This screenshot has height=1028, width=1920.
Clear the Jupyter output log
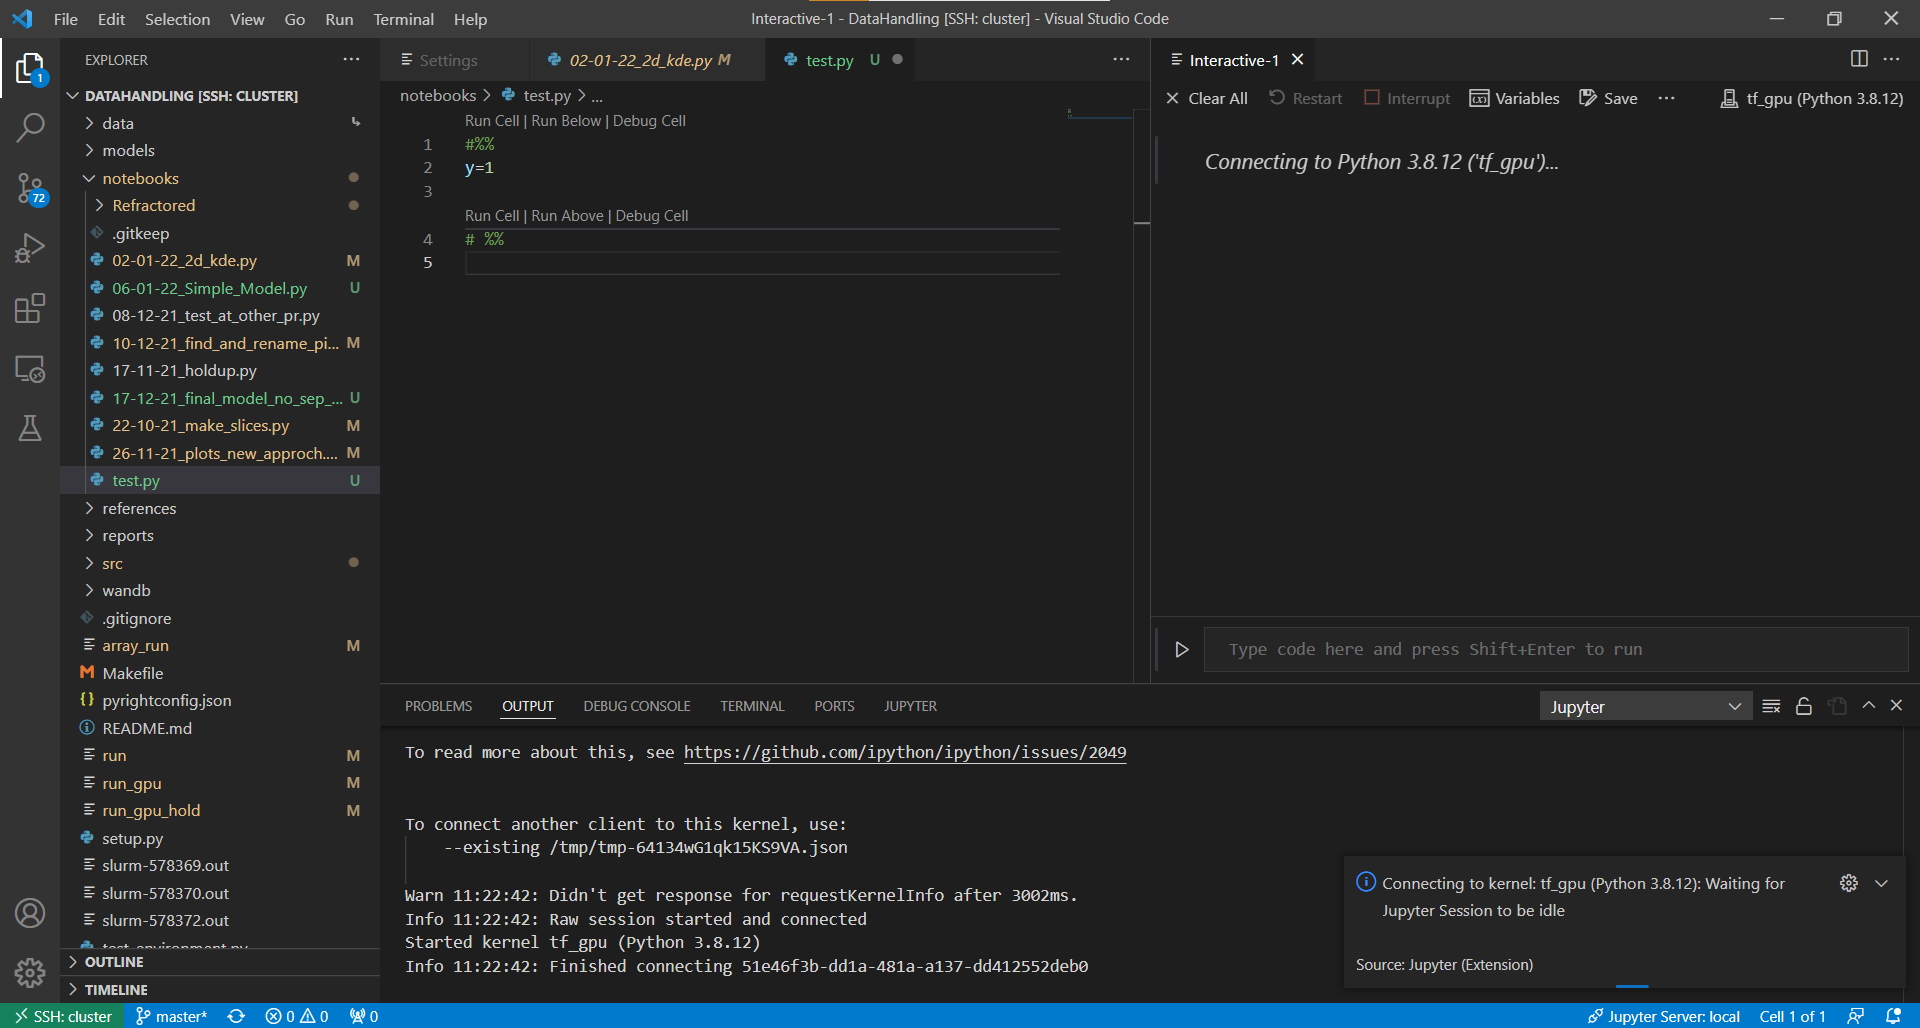click(x=1771, y=706)
